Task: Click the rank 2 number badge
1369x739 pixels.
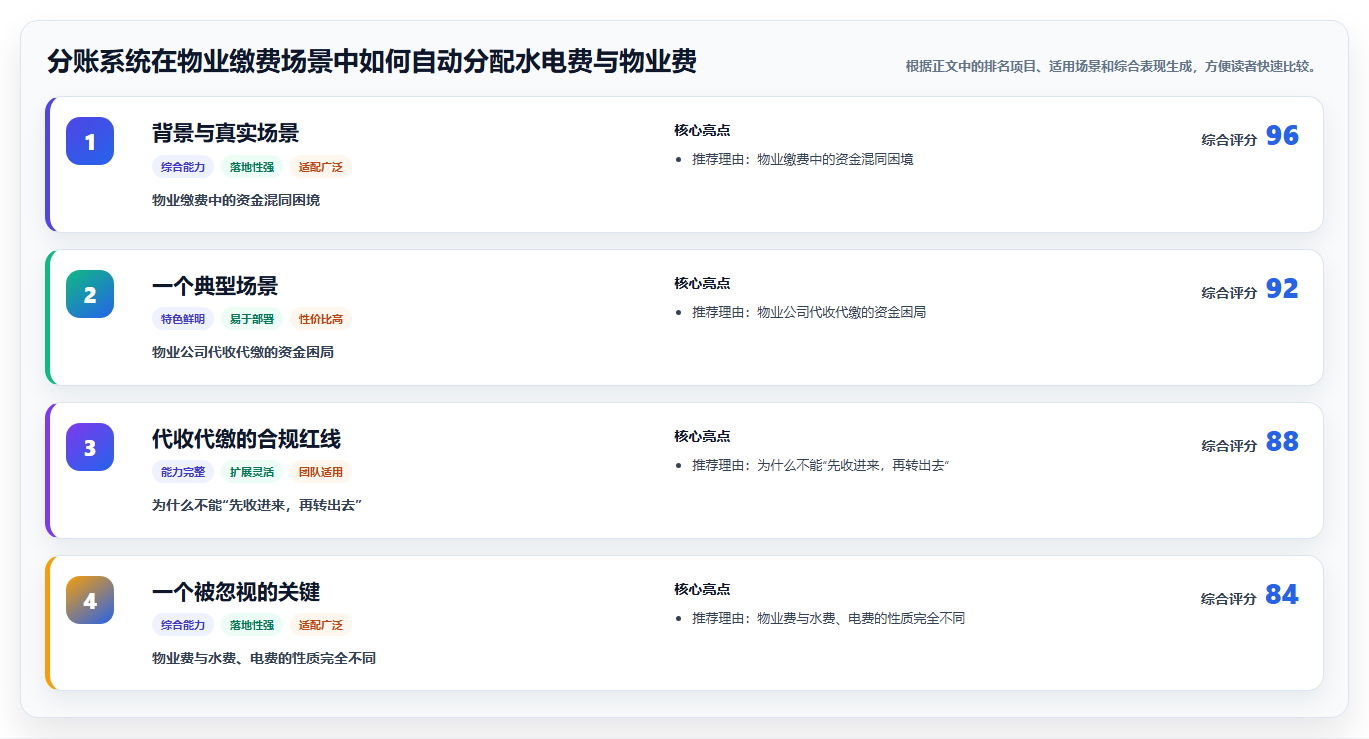Action: tap(90, 294)
